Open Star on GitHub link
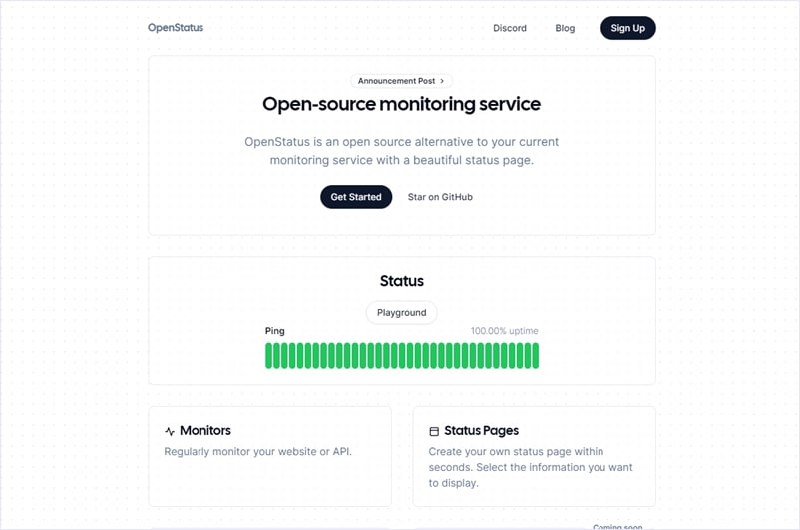Screen dimensions: 800x530 coord(440,197)
